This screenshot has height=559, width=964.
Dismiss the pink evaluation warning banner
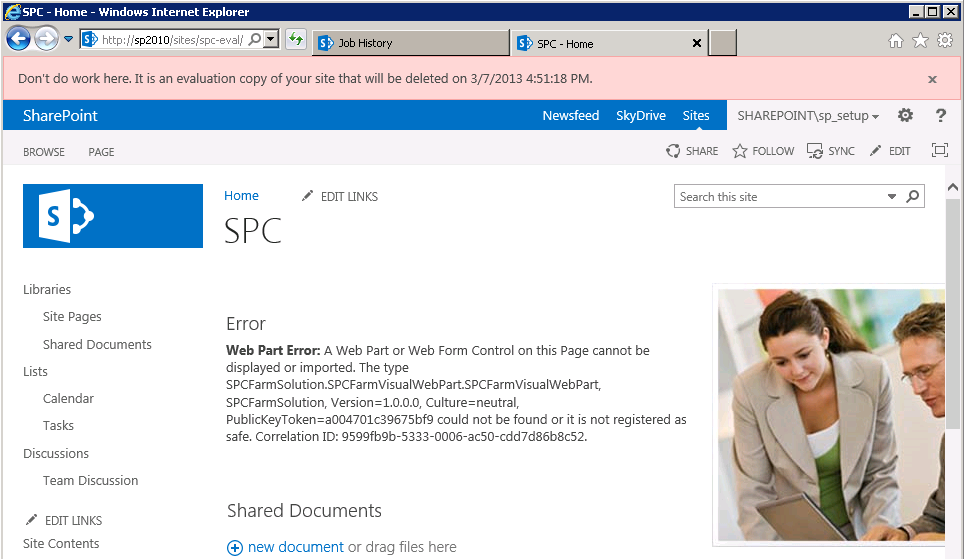933,79
